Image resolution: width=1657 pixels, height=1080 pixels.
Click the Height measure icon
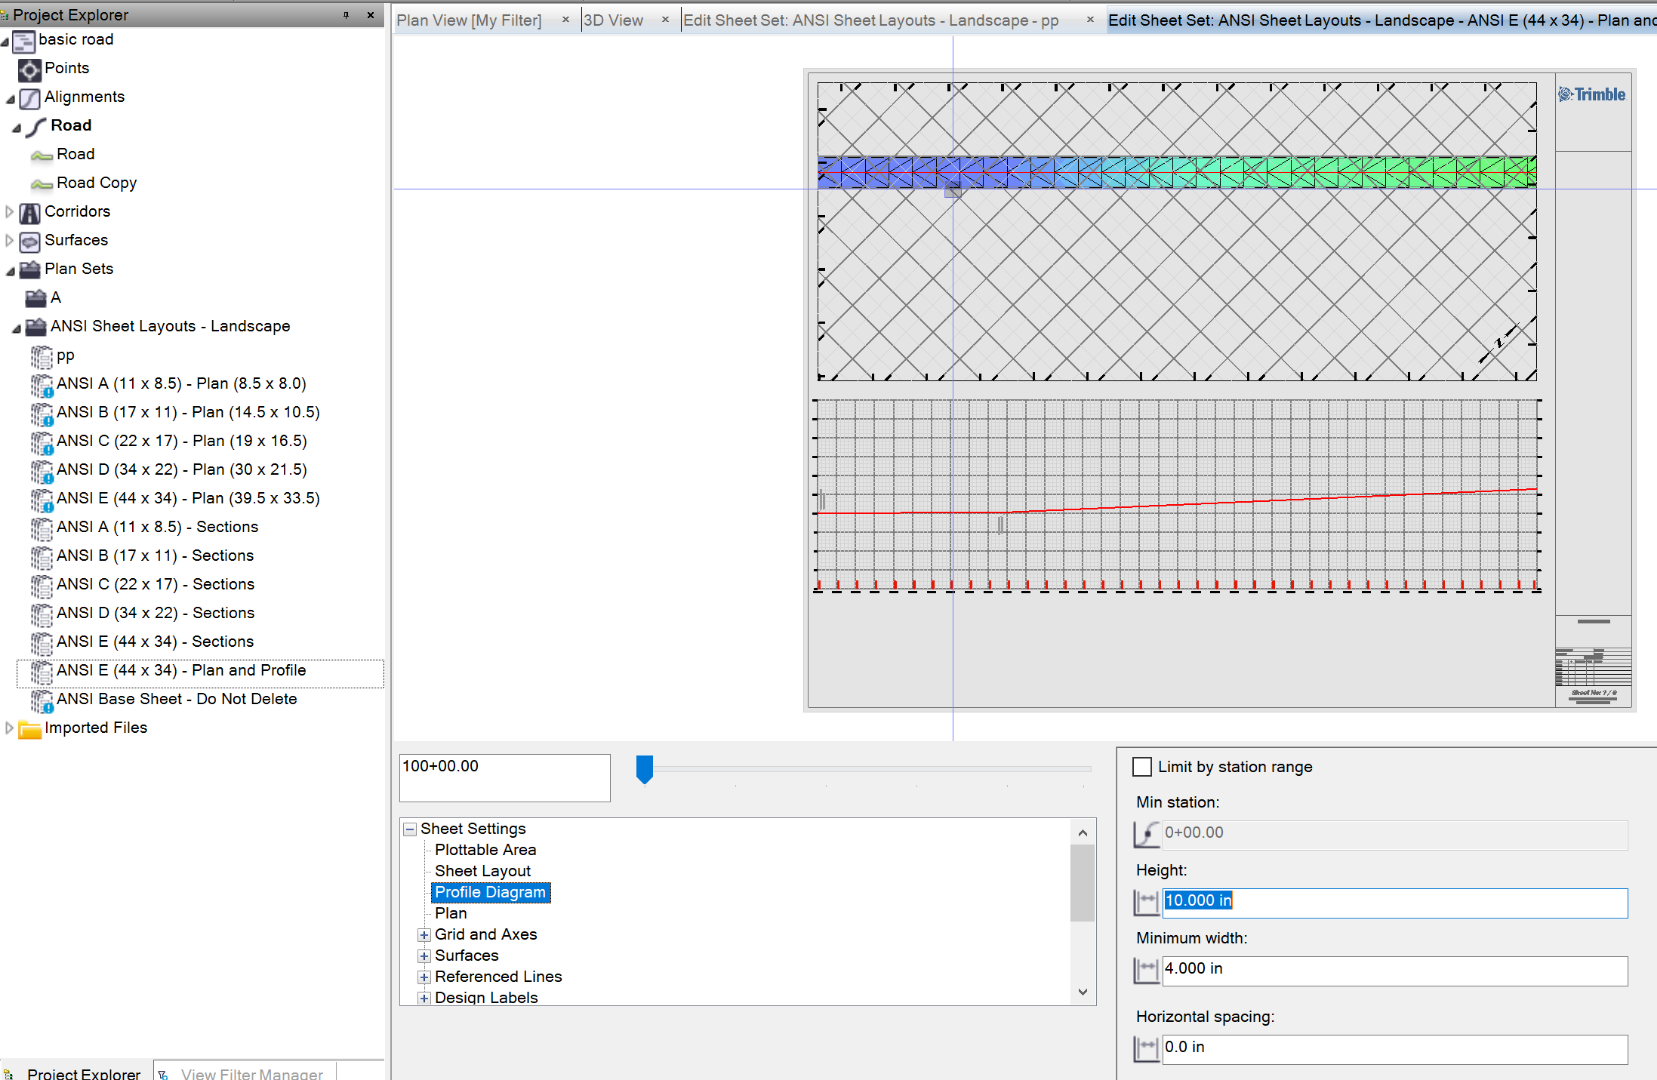click(1146, 902)
